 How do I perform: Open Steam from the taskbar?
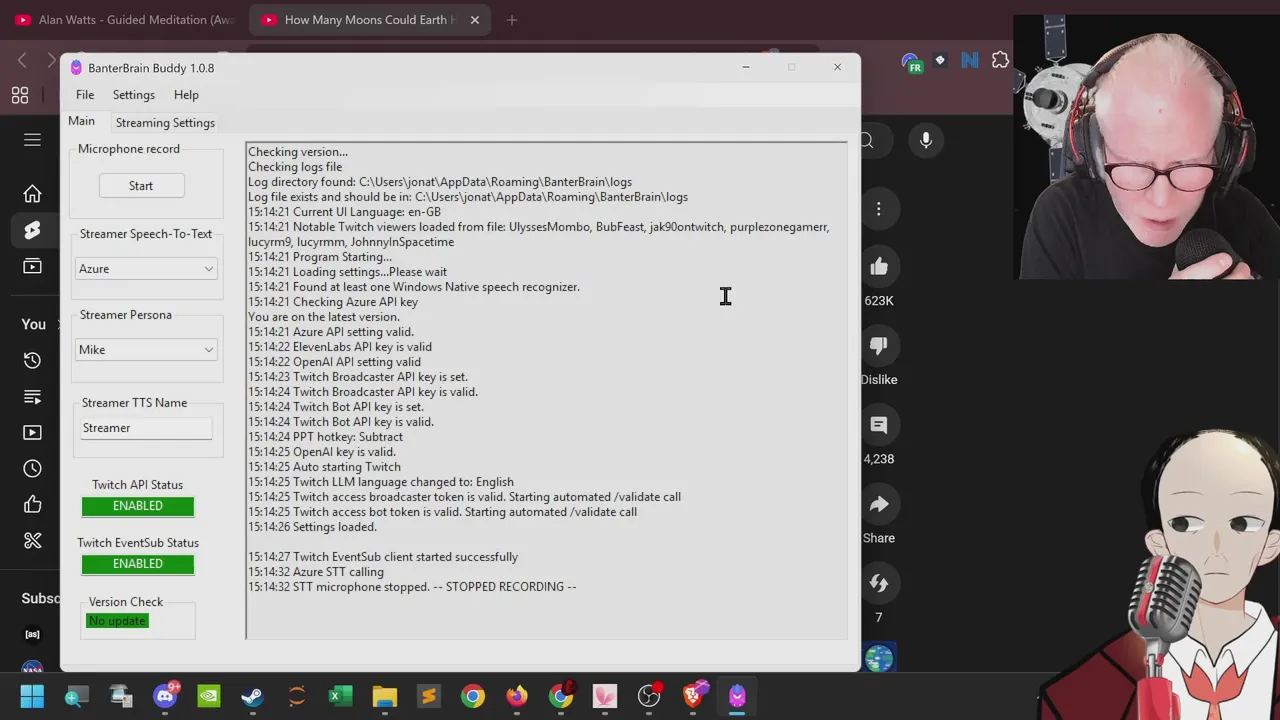click(x=253, y=696)
